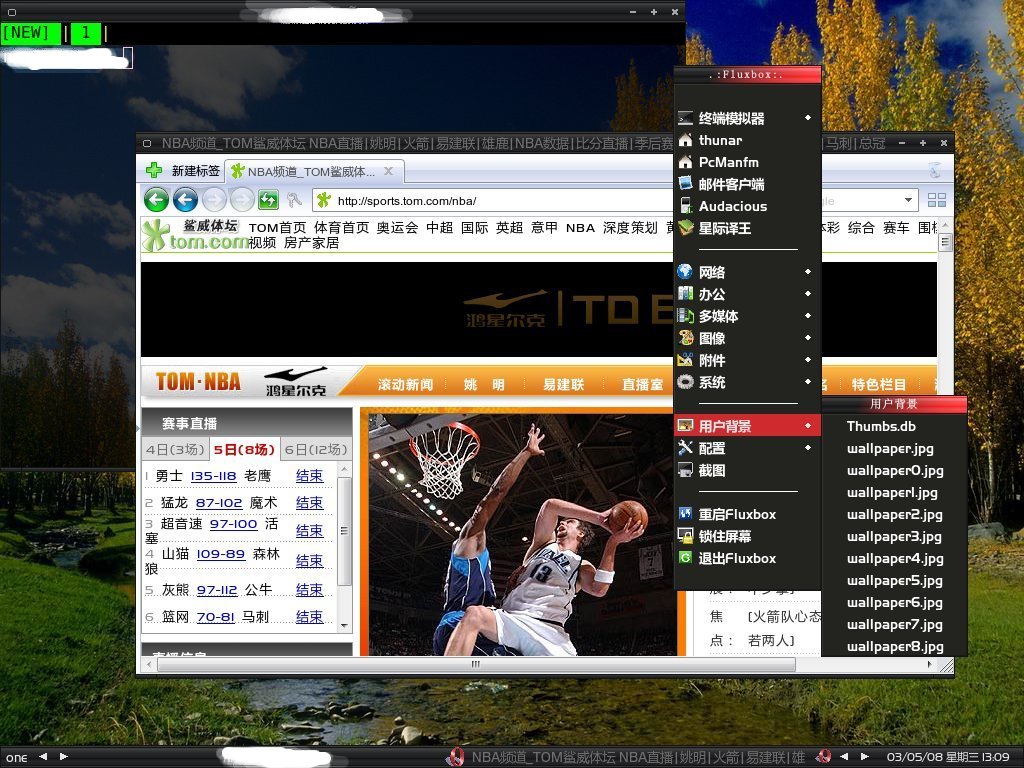Set wallpaper7.jpg as background
The height and width of the screenshot is (768, 1024).
click(x=893, y=624)
